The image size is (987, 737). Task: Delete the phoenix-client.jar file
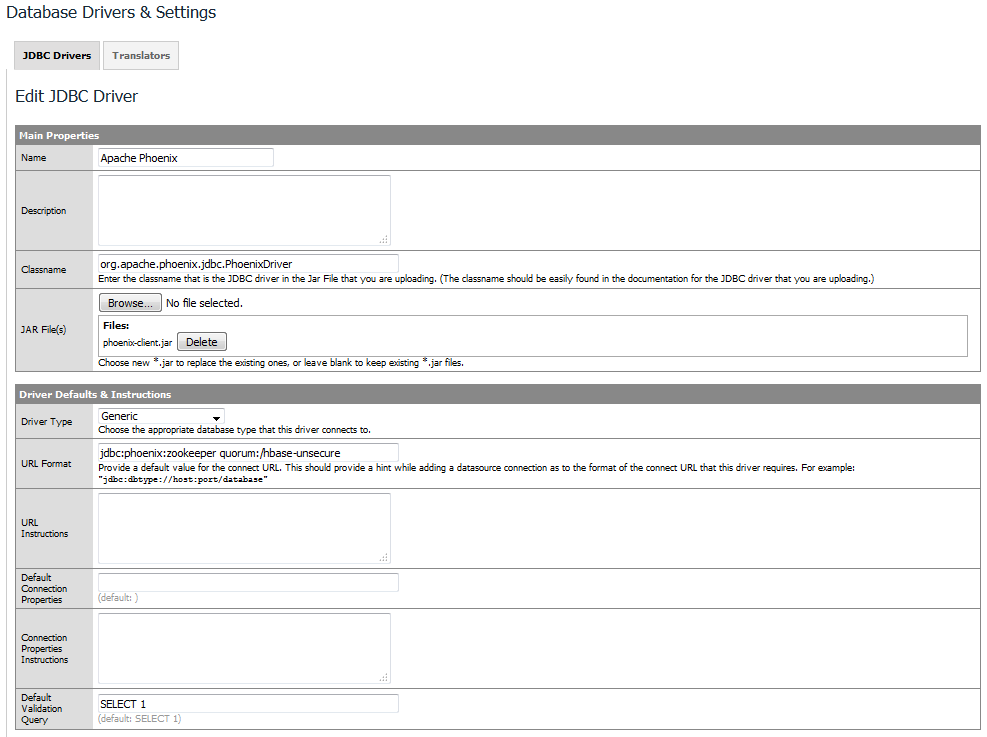[x=201, y=341]
